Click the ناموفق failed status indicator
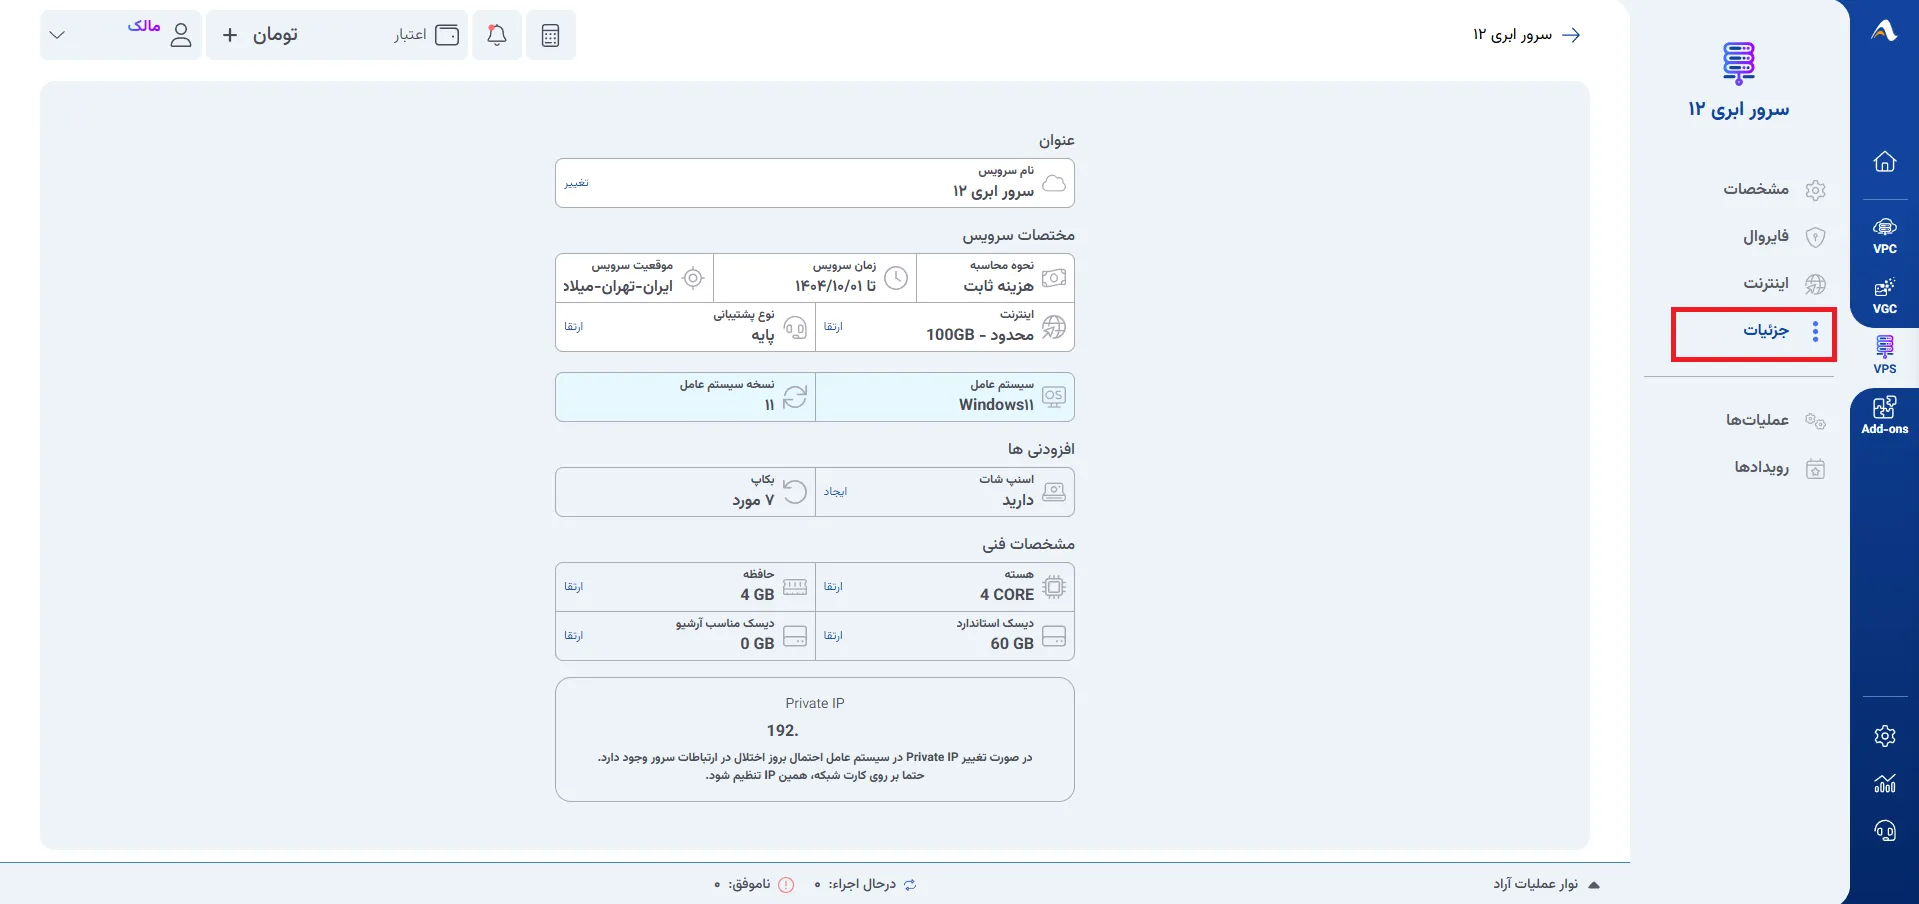 755,885
